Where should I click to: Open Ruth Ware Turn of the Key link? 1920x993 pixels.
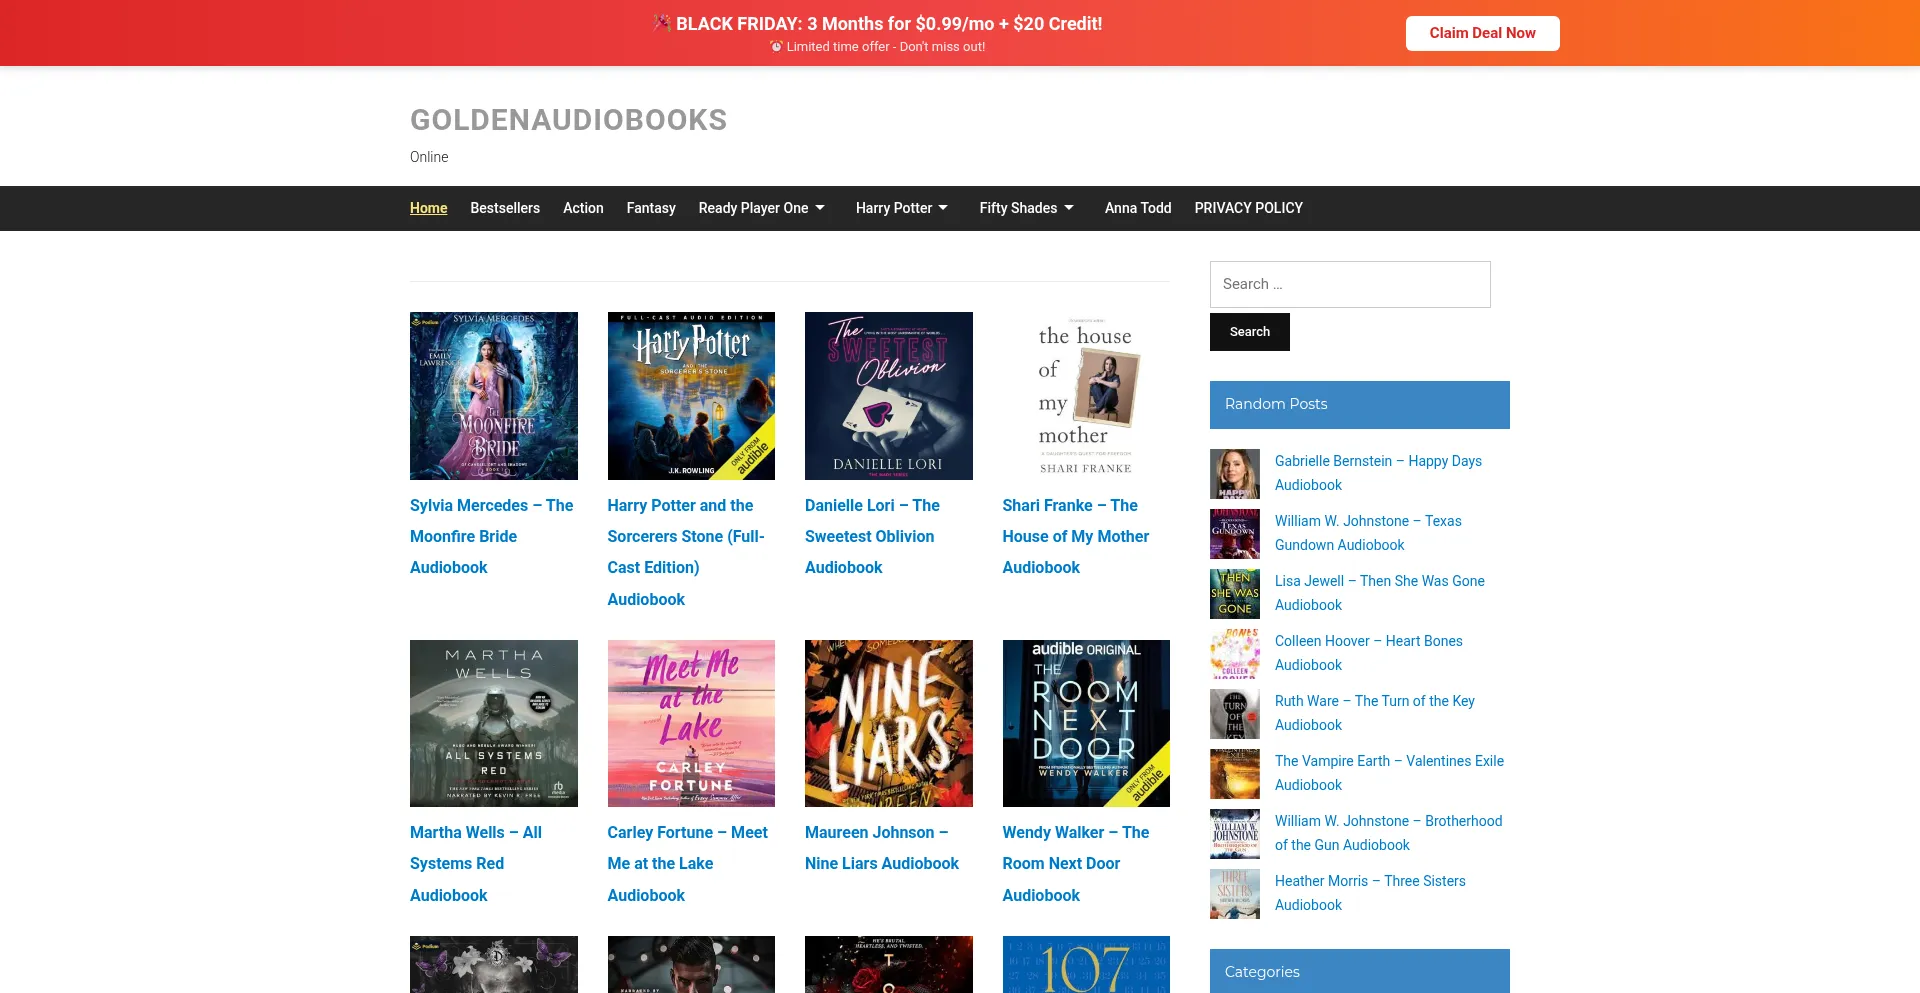1374,713
